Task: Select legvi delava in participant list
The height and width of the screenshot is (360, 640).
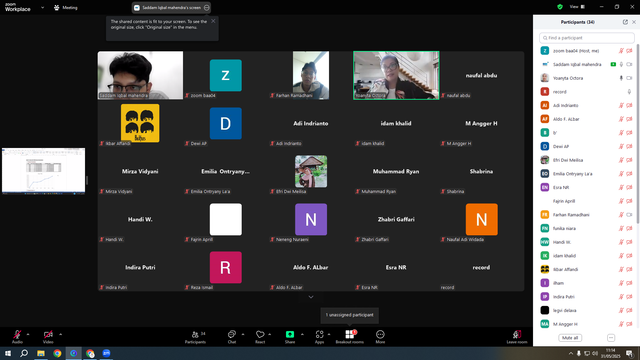Action: [x=586, y=311]
